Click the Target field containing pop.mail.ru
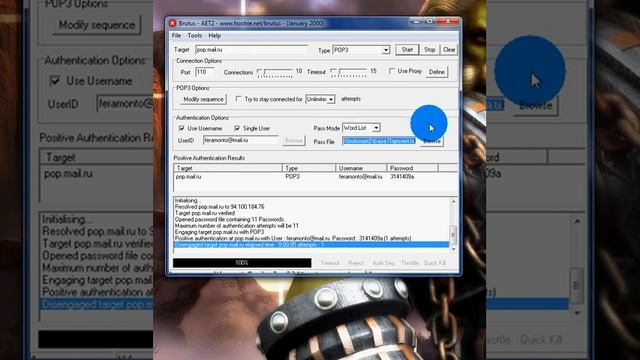640x360 pixels. click(x=251, y=49)
